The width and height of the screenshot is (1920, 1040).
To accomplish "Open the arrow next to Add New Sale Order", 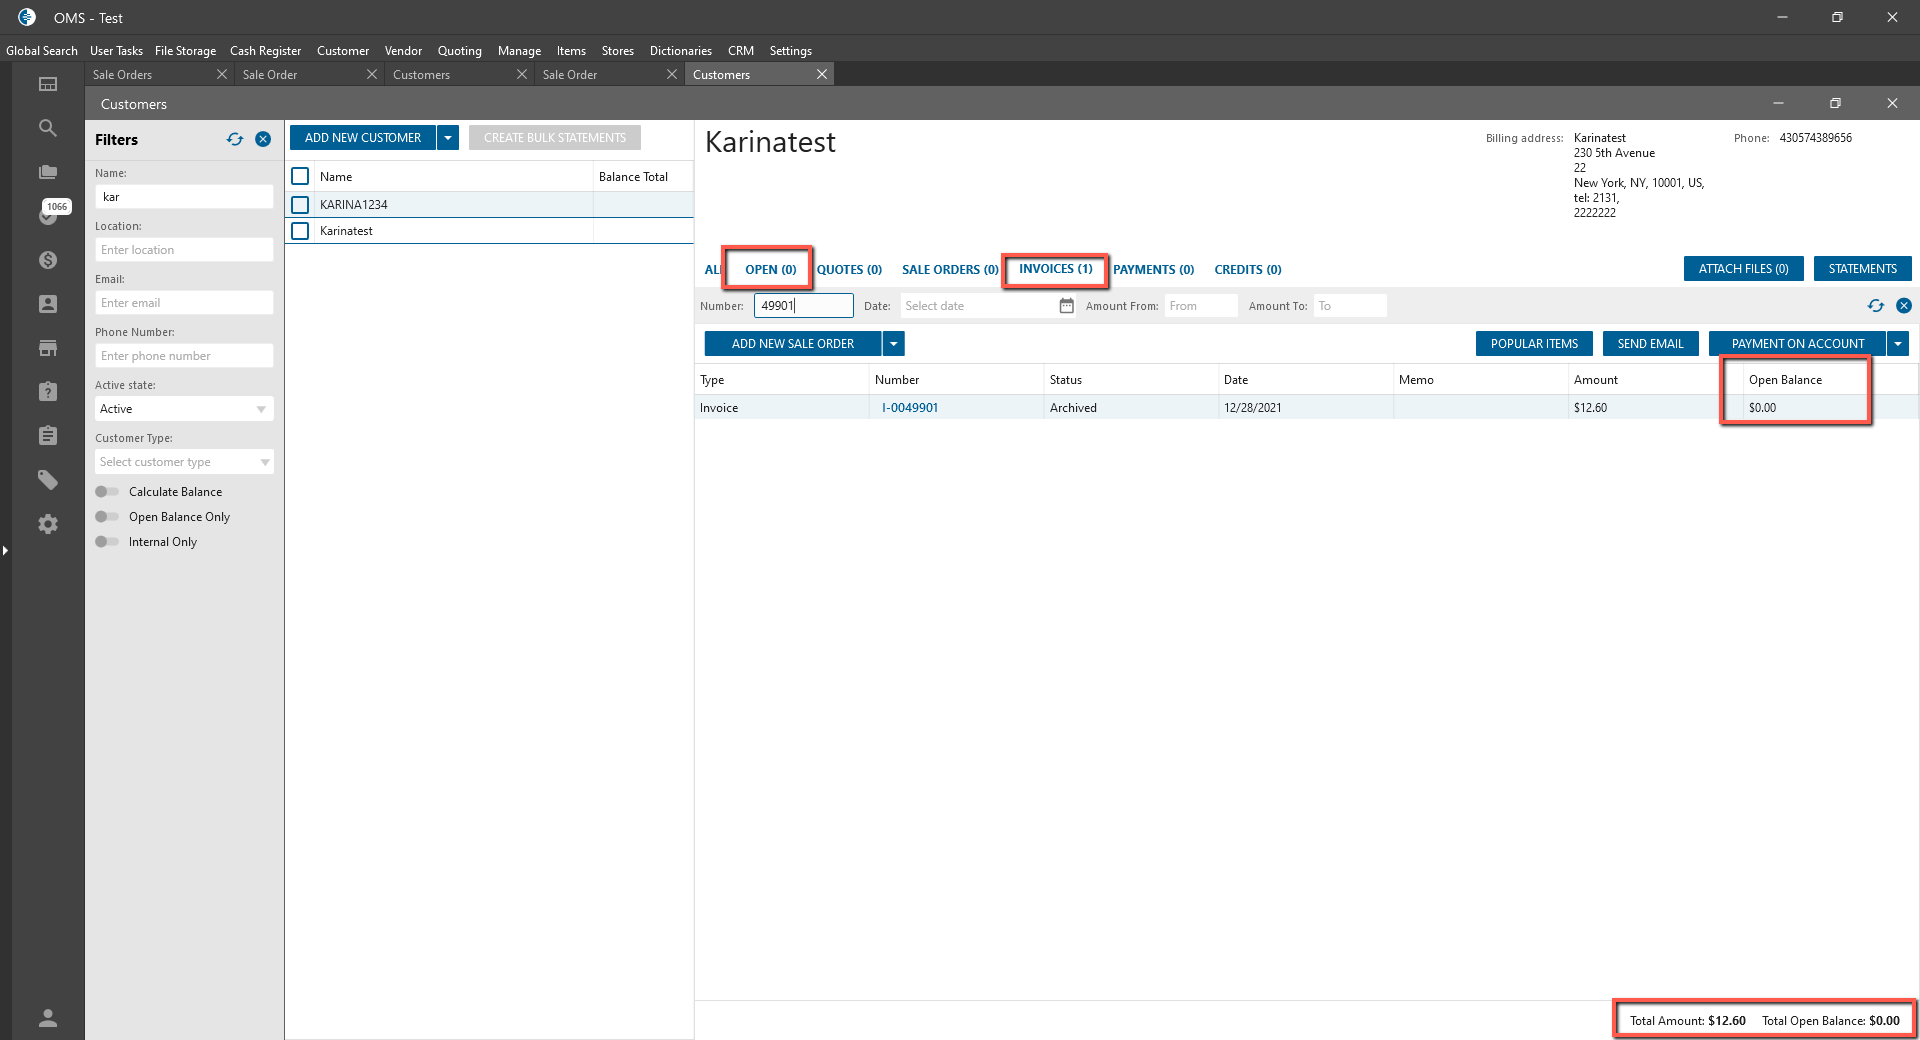I will point(894,344).
